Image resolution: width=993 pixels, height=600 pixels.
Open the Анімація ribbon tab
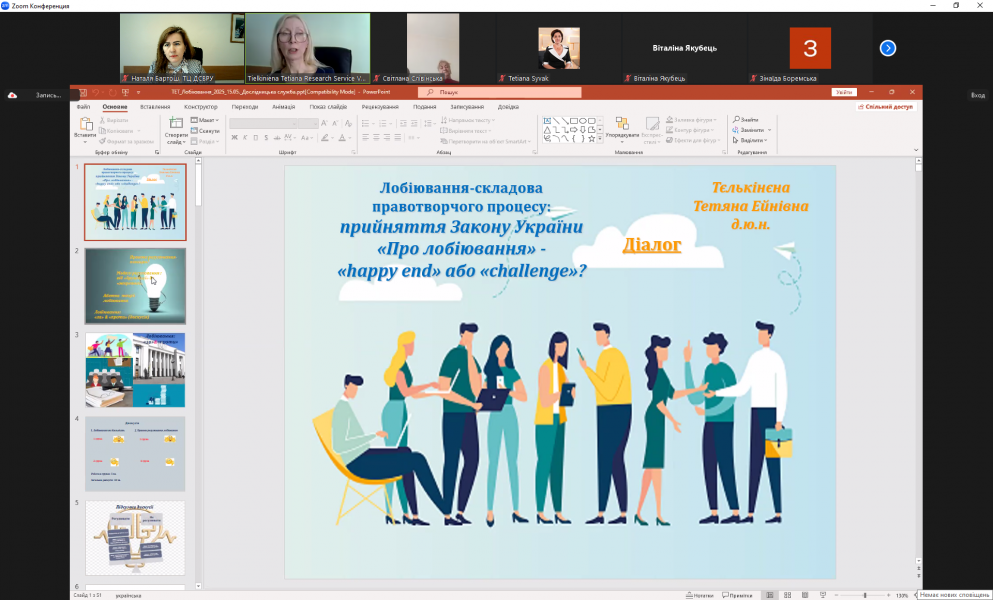pyautogui.click(x=283, y=106)
